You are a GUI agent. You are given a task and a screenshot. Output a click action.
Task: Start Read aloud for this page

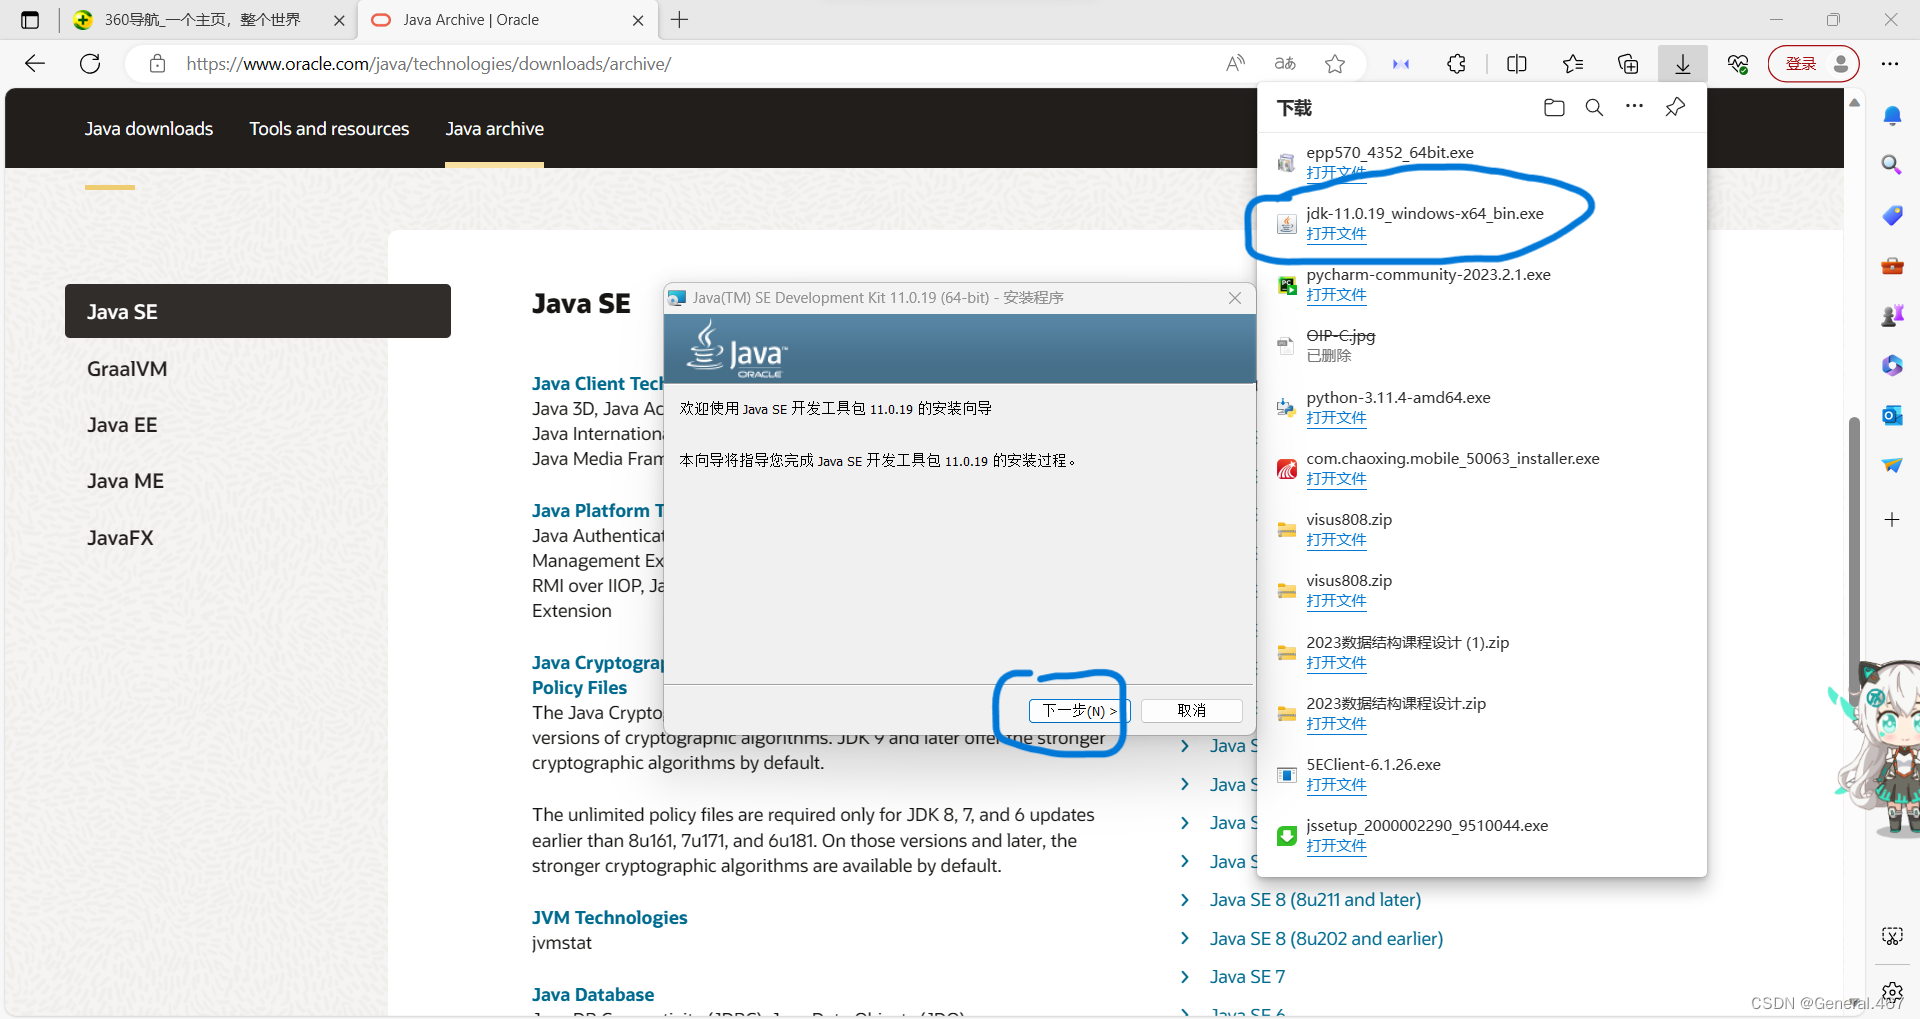pos(1234,63)
